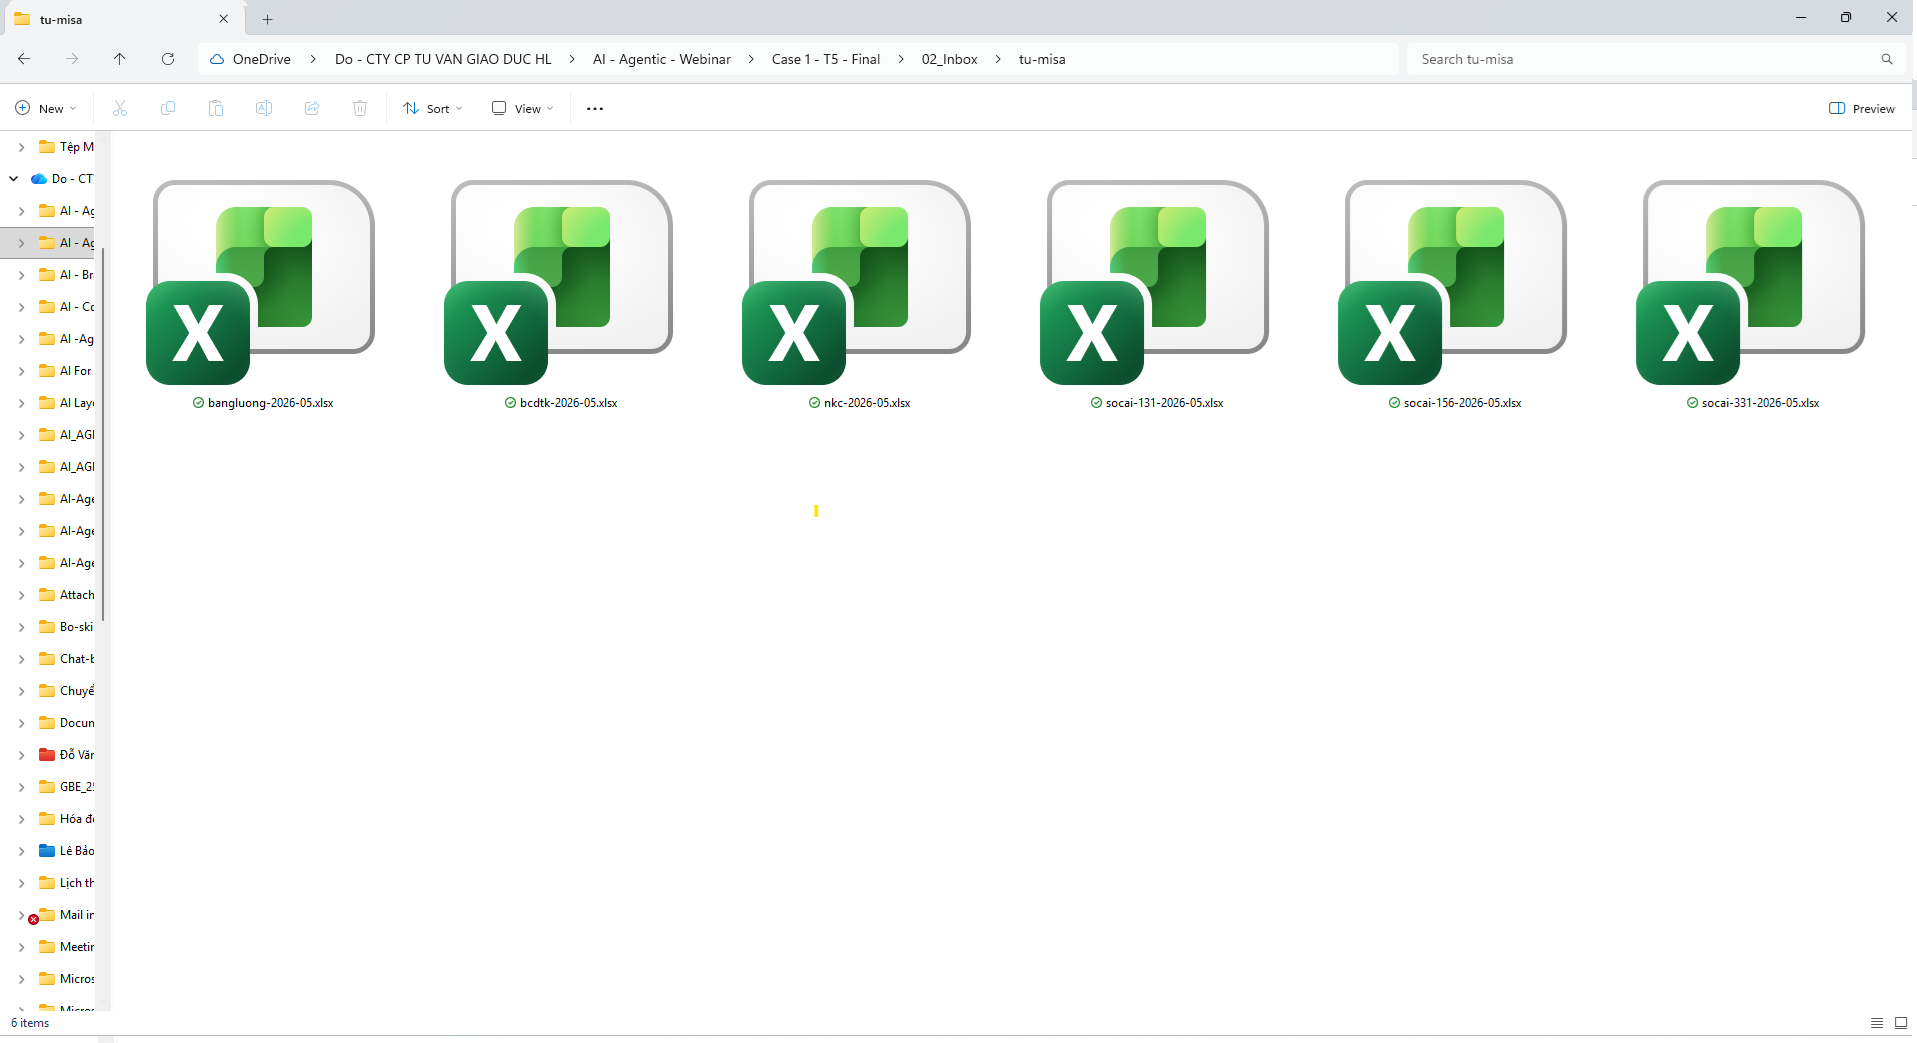Select nkc-2026-05.xlsx file icon
The width and height of the screenshot is (1917, 1043).
tap(858, 282)
